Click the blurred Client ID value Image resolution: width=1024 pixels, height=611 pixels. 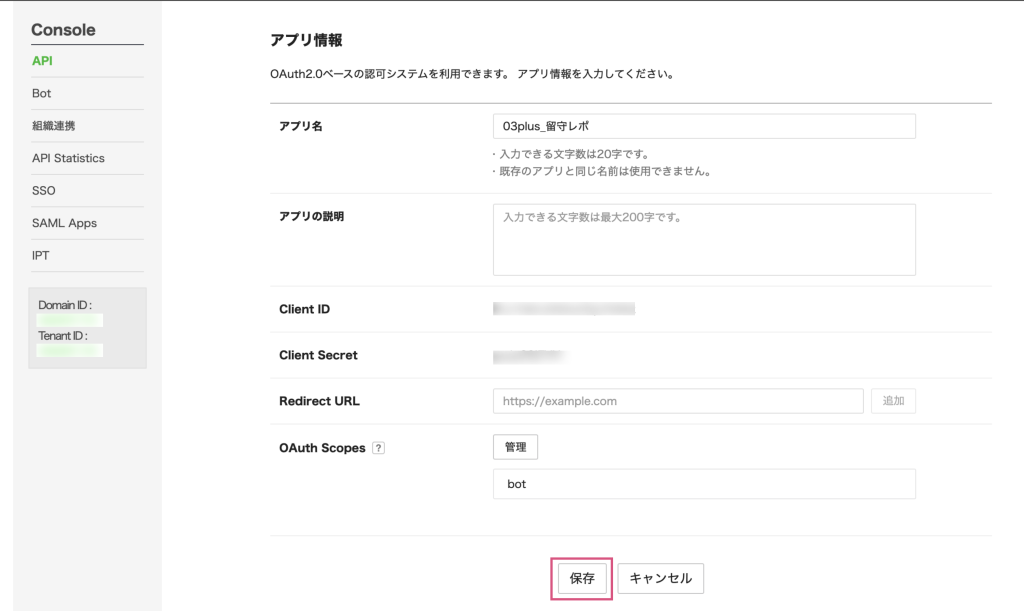(x=564, y=309)
